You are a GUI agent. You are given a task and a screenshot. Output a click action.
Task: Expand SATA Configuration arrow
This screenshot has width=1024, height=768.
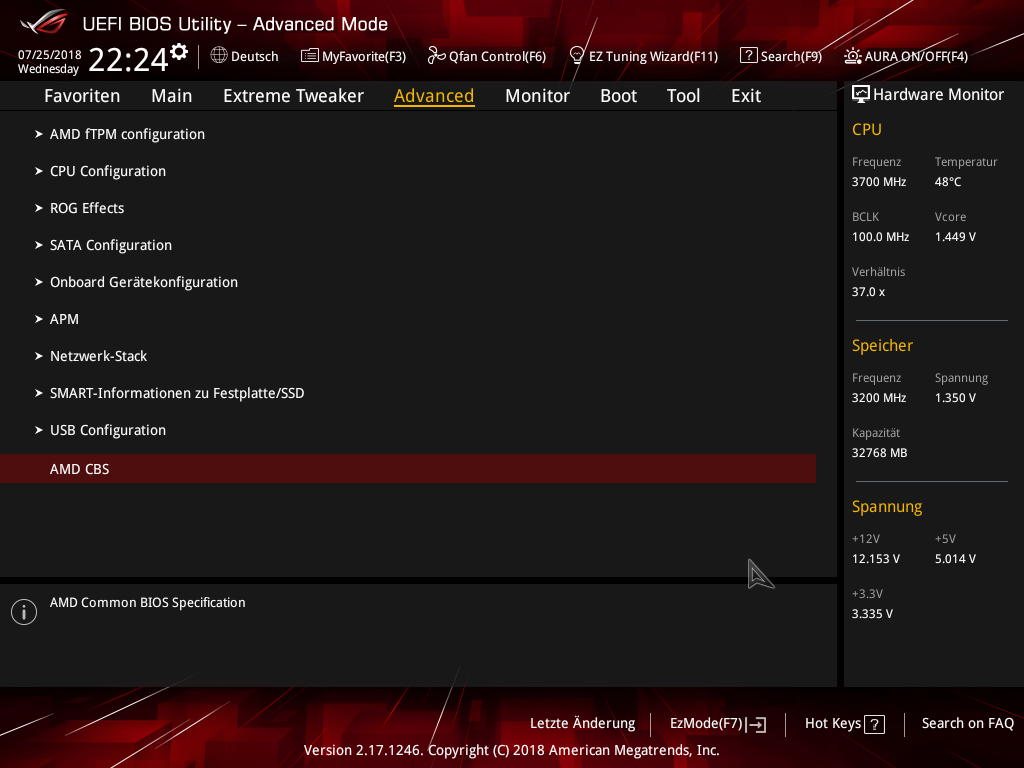click(x=39, y=245)
